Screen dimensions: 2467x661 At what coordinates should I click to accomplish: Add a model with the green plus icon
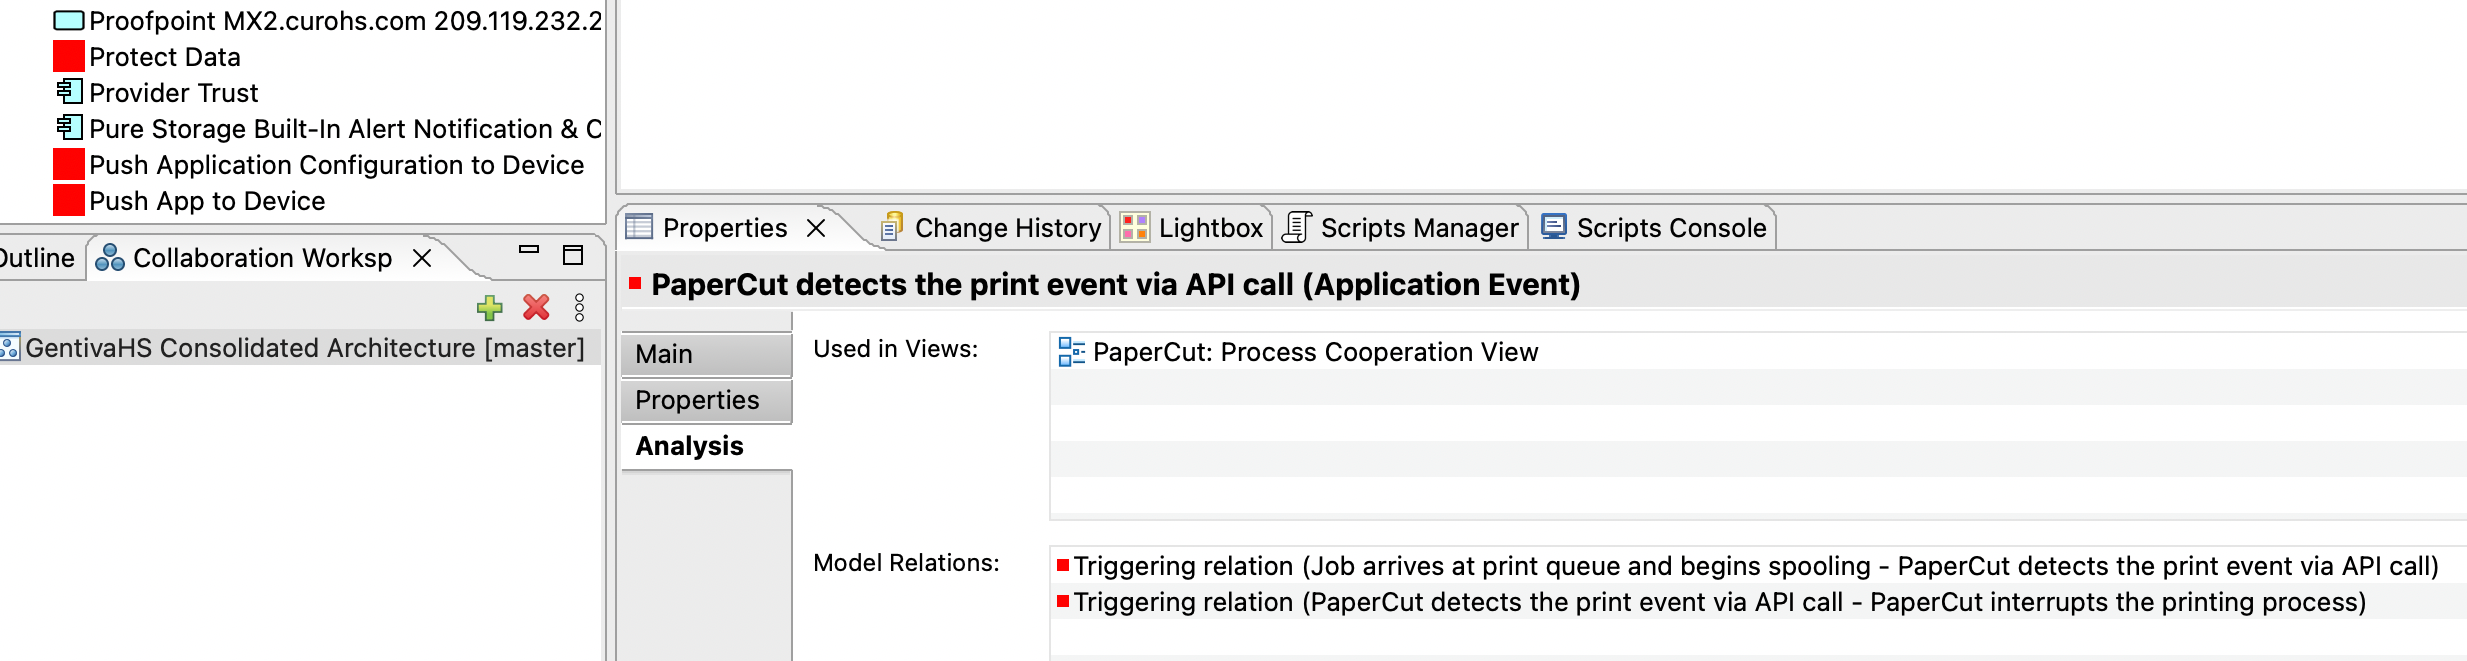point(489,308)
